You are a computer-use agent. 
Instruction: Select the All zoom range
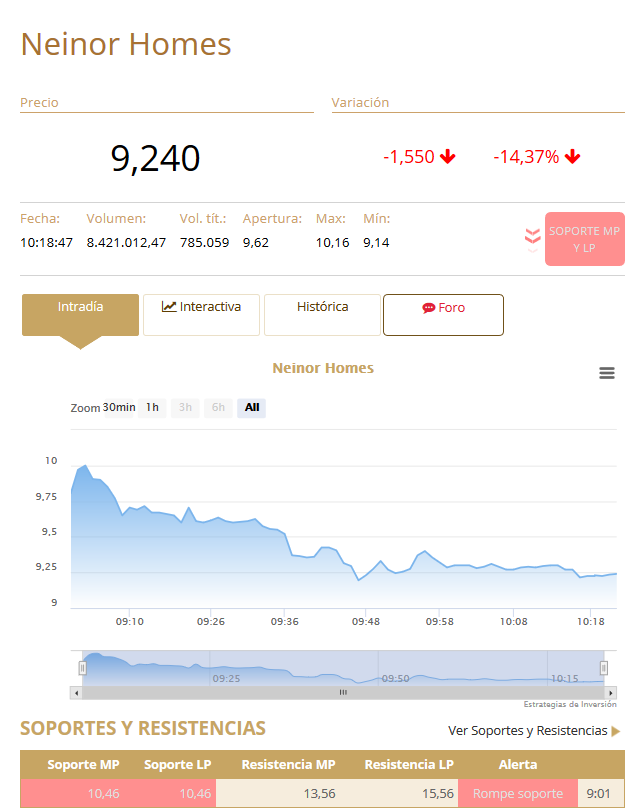[x=252, y=407]
